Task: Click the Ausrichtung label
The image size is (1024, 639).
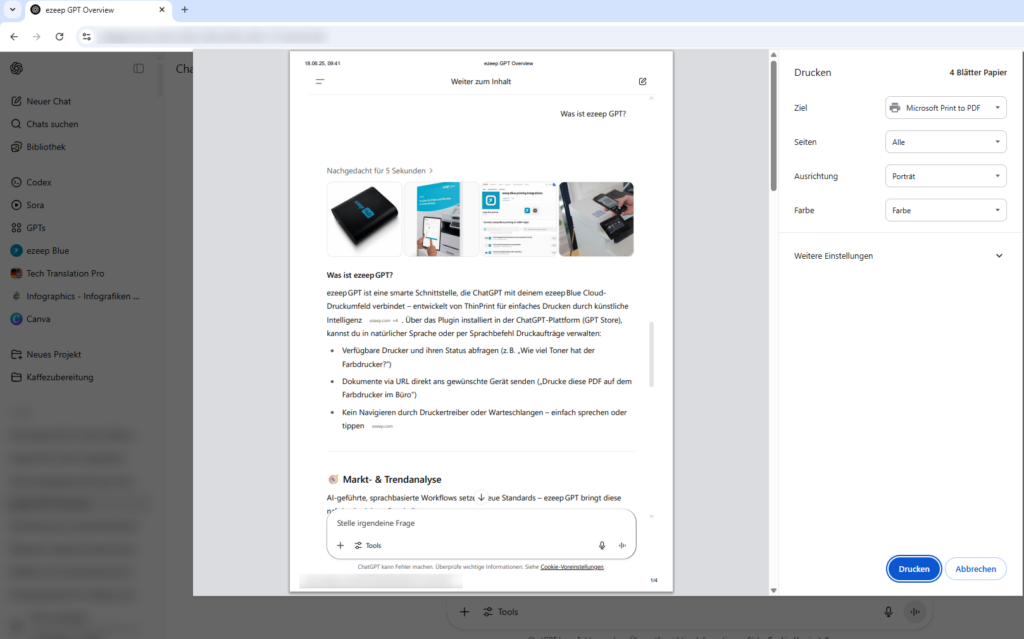Action: coord(816,176)
